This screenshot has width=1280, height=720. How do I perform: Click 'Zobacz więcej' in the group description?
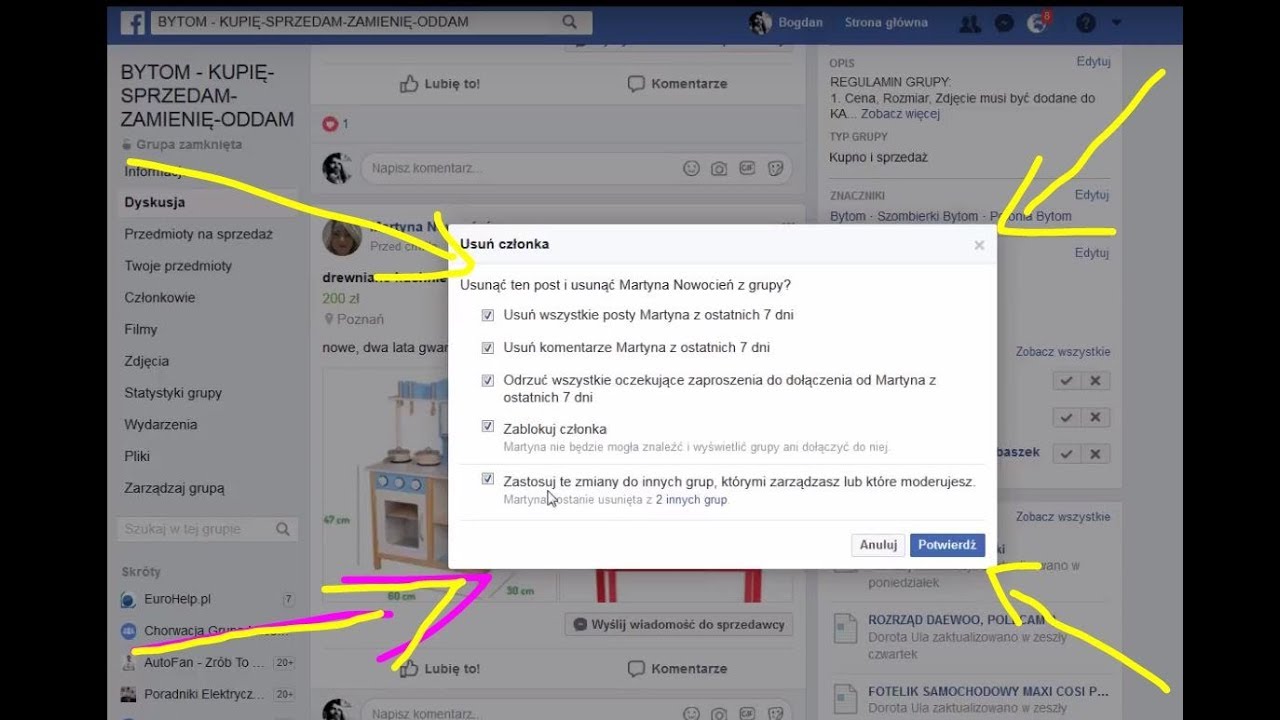[900, 113]
